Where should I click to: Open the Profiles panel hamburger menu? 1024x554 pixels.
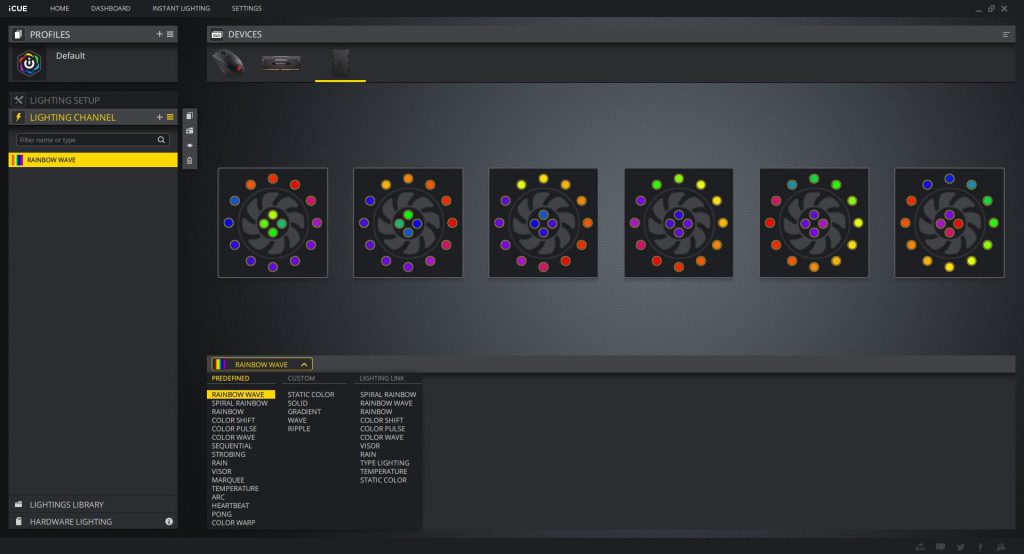[170, 34]
